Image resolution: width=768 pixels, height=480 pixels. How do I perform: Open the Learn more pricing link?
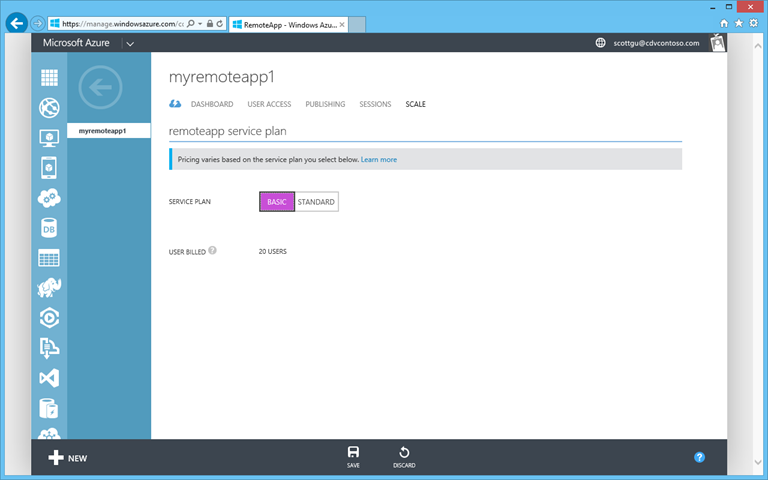coord(379,160)
